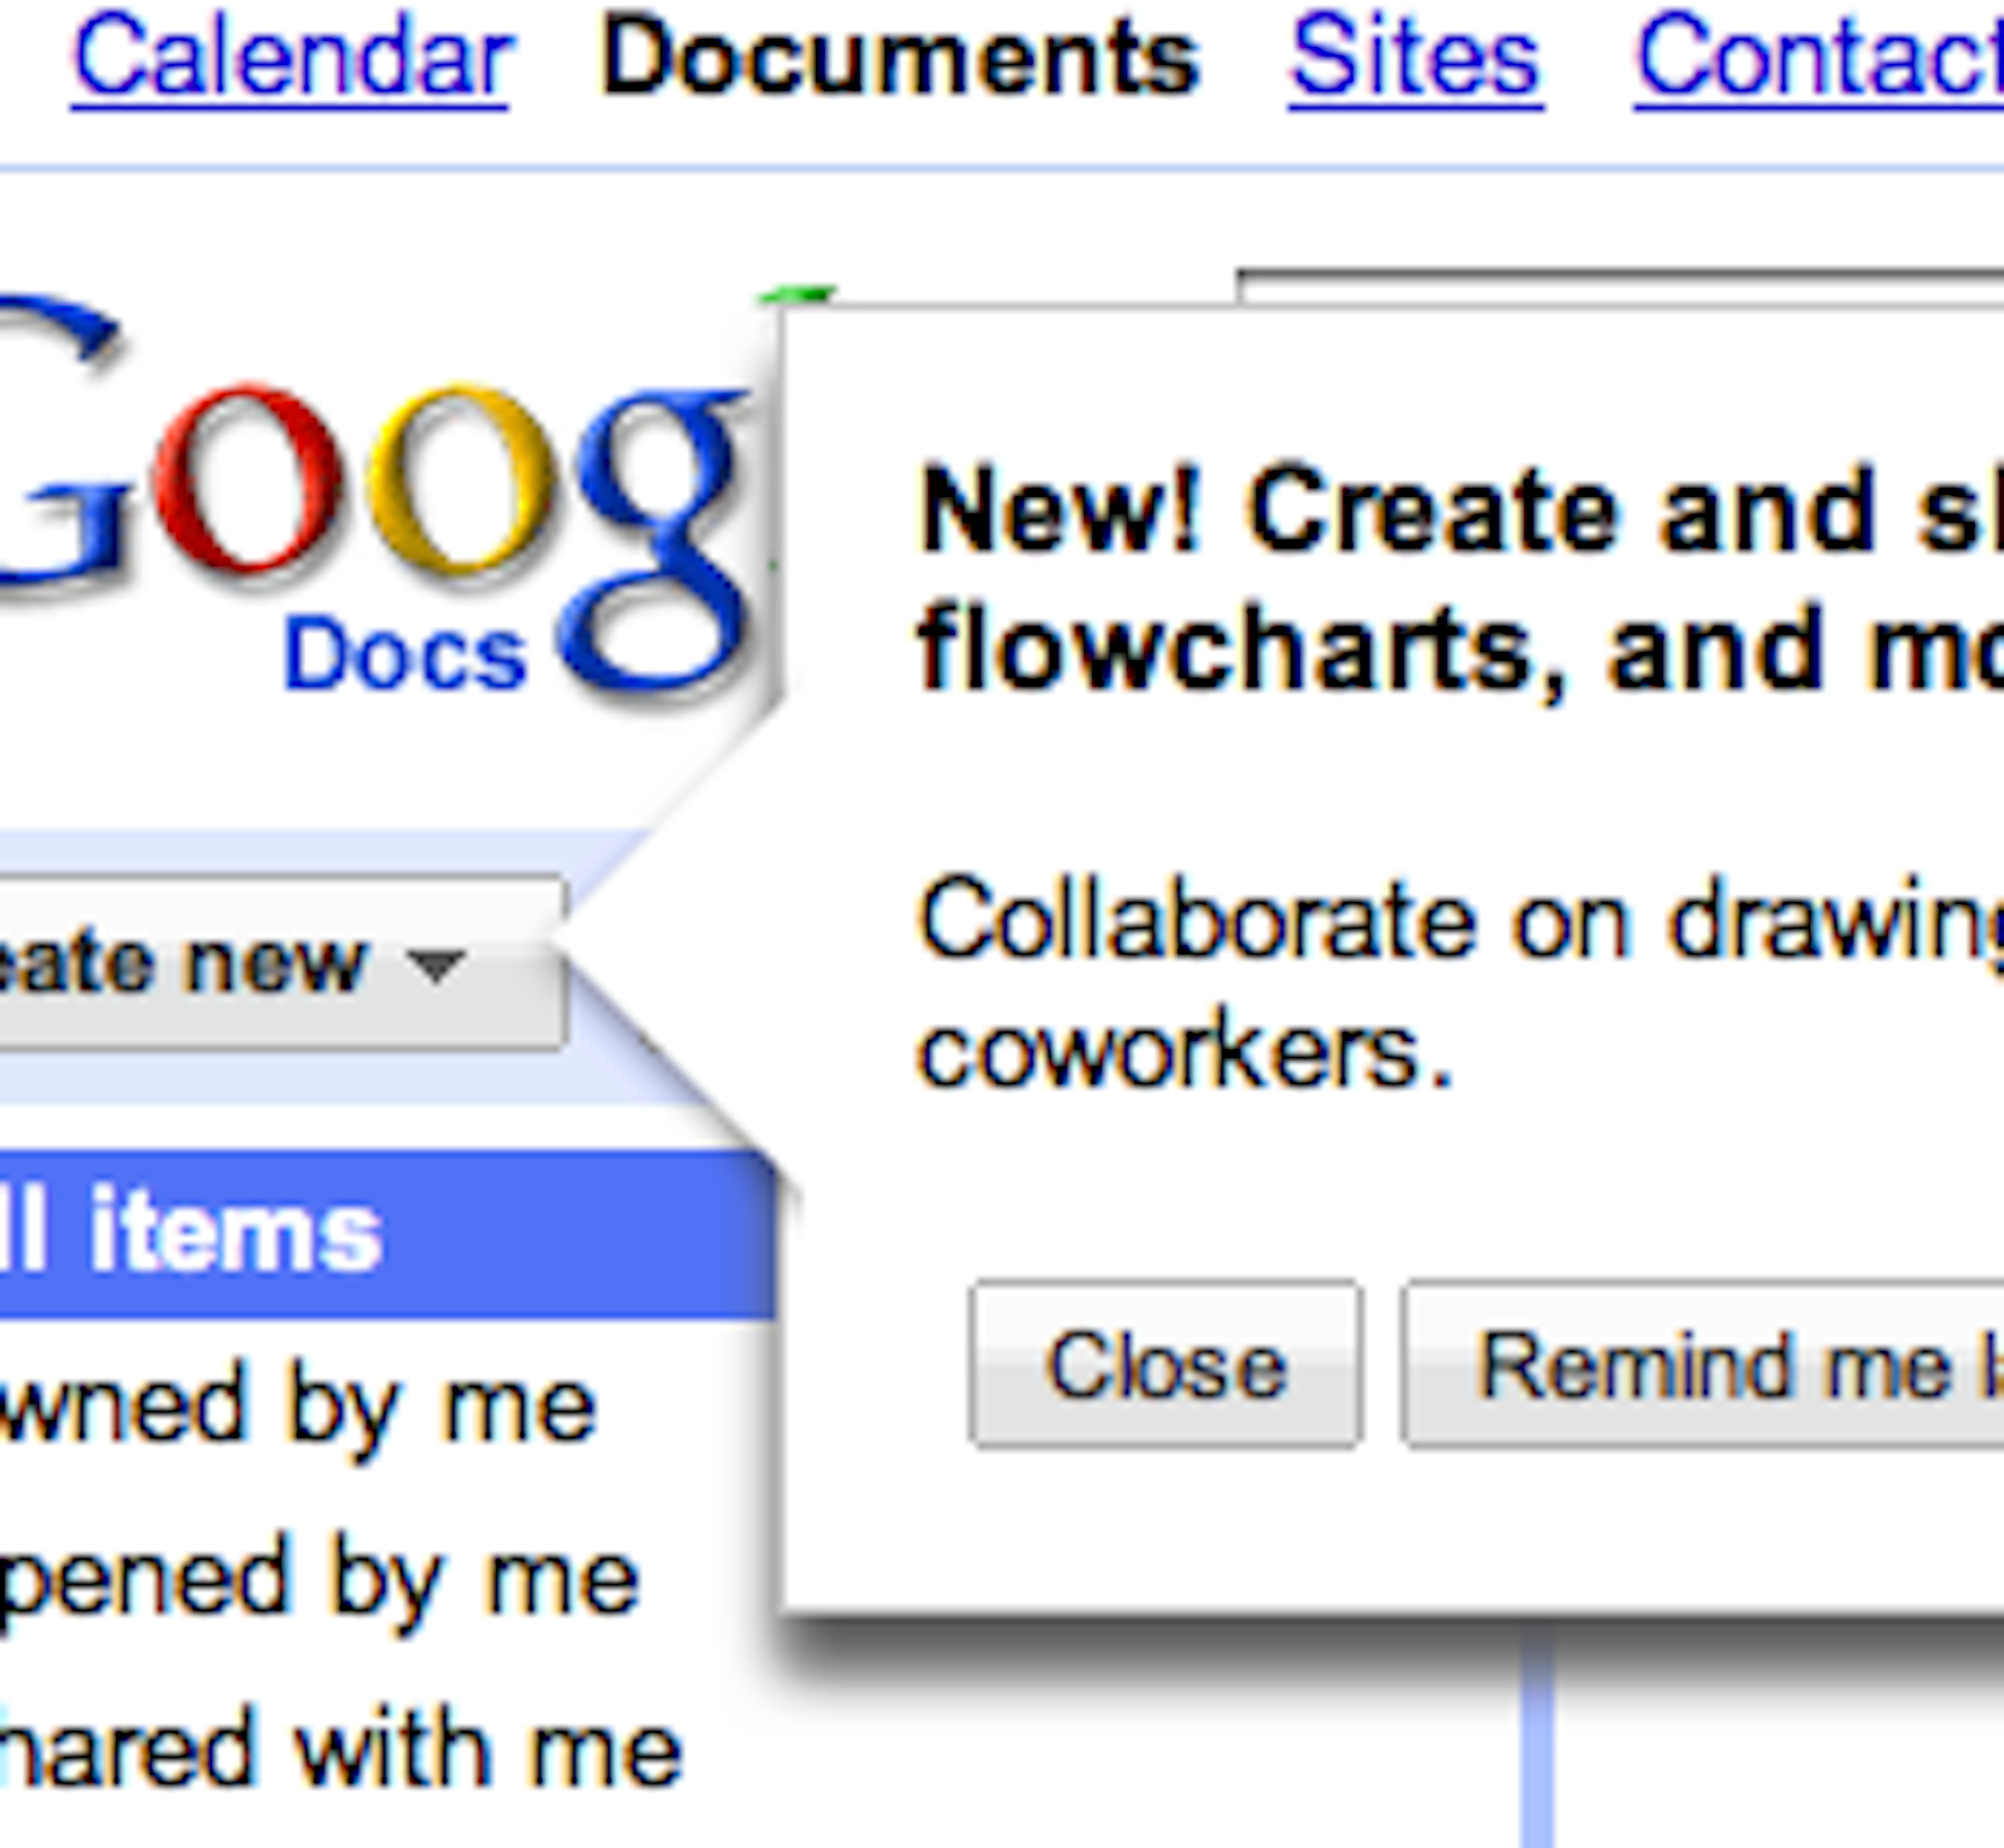Go to Sites from the top bar
This screenshot has height=1848, width=2004.
[x=1415, y=58]
